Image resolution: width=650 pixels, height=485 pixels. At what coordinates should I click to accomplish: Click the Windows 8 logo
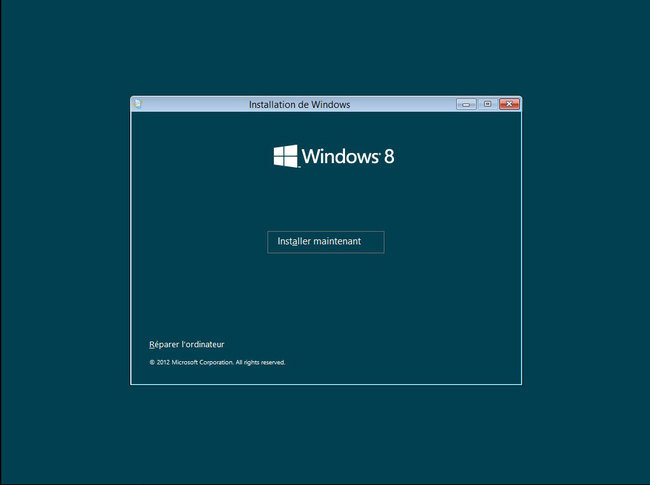[x=334, y=156]
